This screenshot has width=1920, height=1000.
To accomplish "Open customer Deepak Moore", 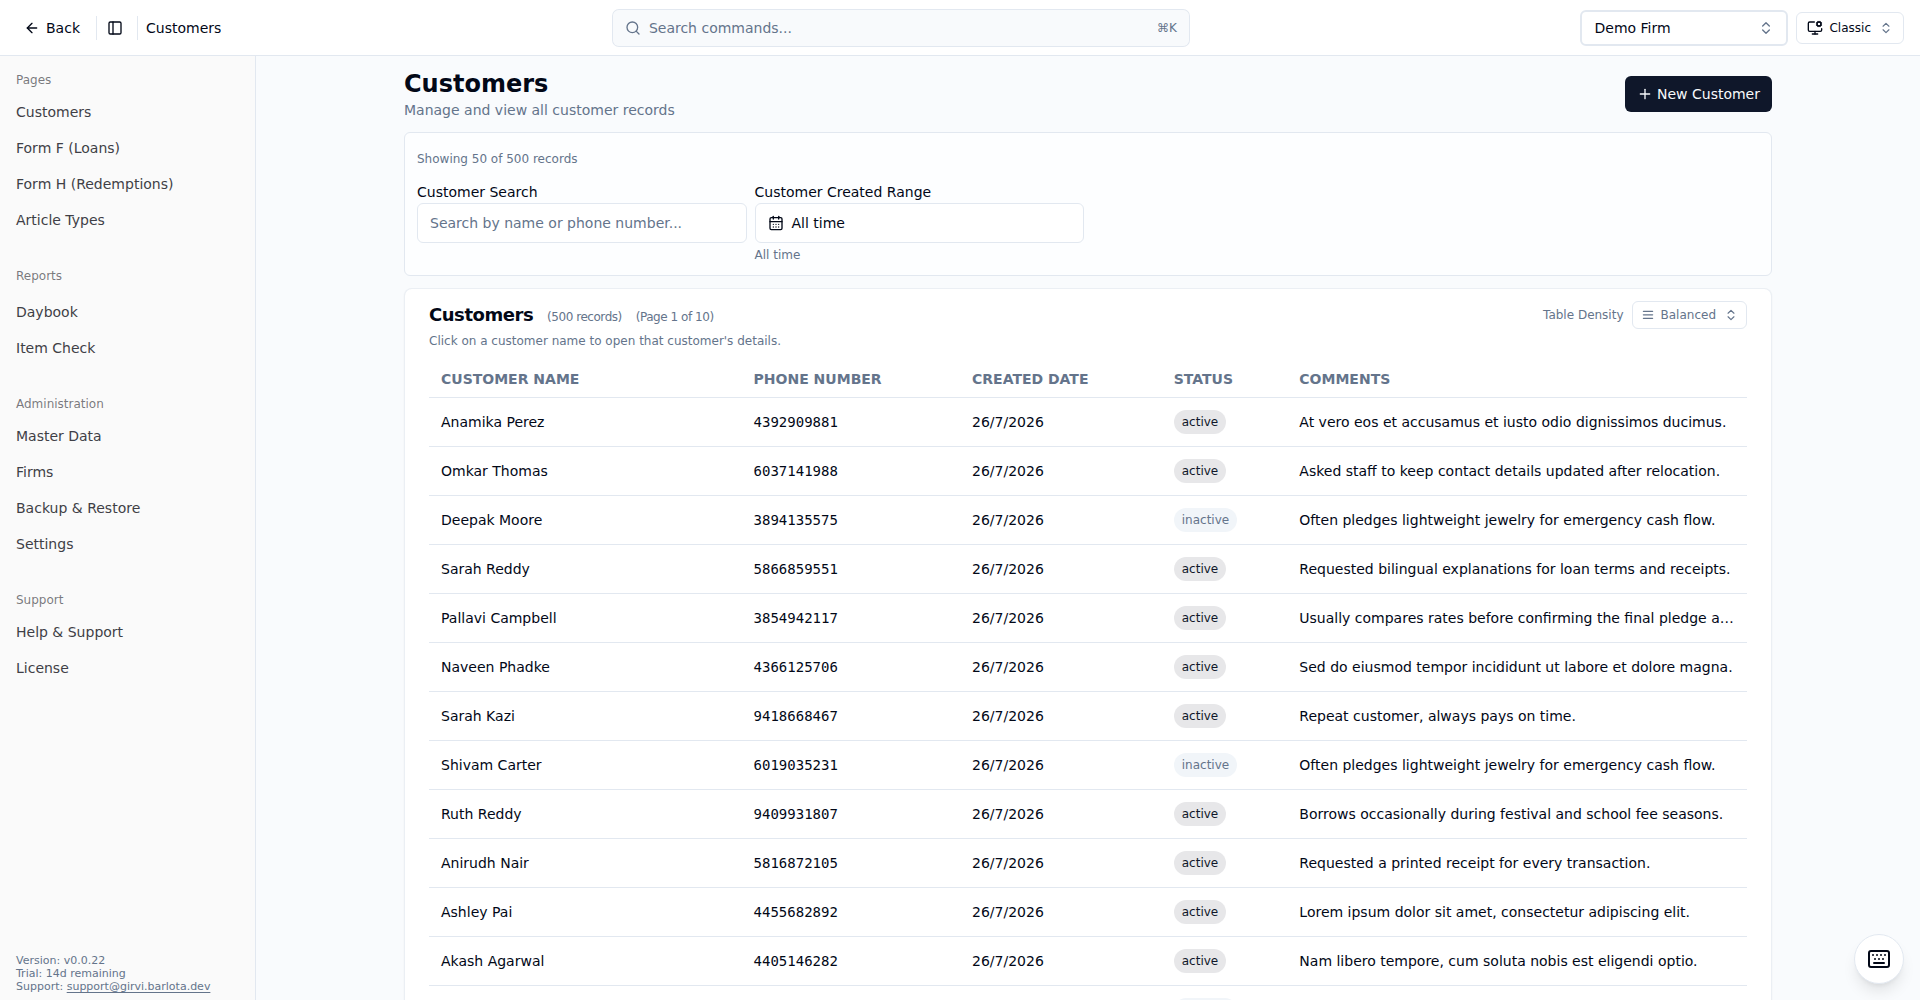I will pyautogui.click(x=491, y=520).
